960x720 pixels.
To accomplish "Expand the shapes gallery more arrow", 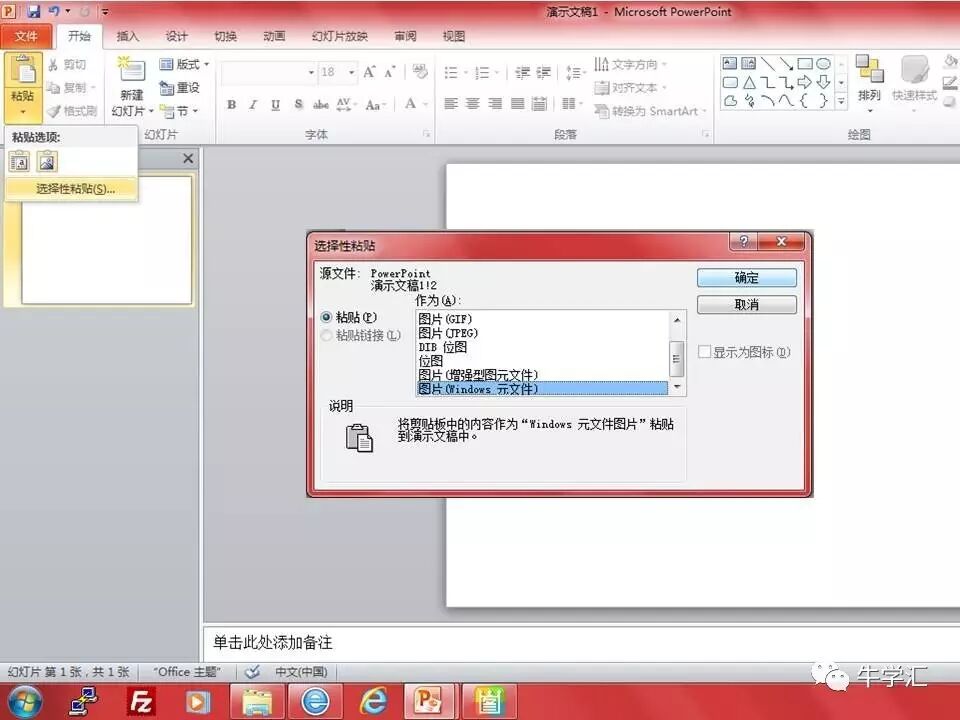I will coord(842,102).
